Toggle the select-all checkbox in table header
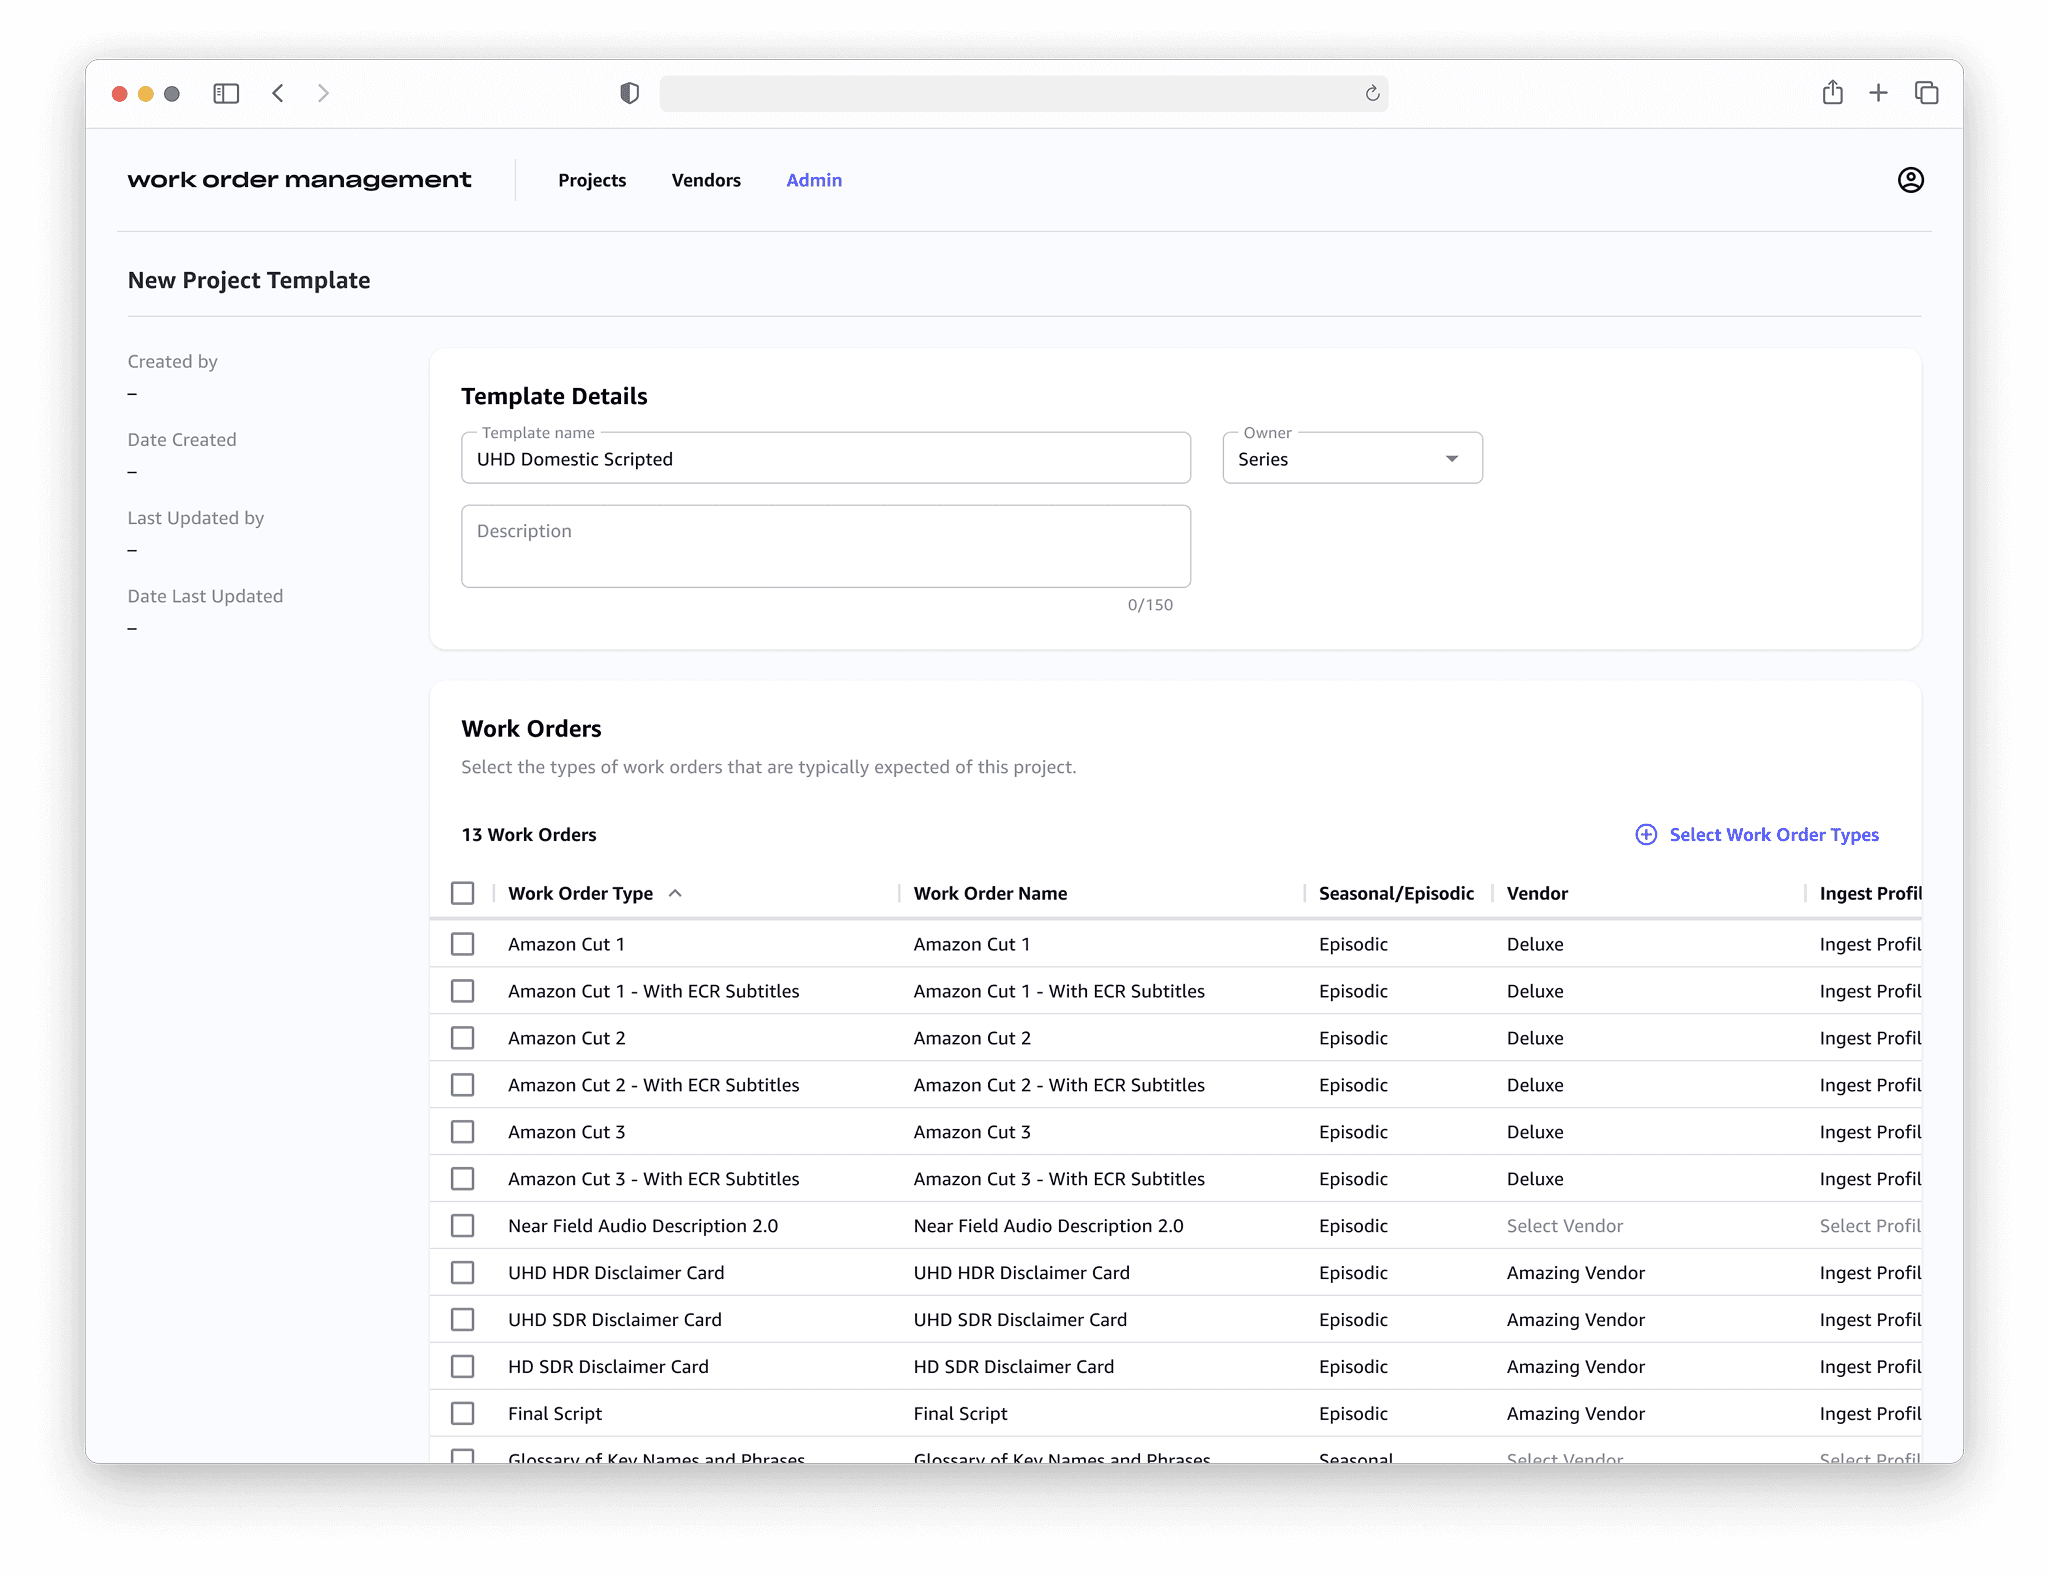2048x1574 pixels. click(462, 893)
